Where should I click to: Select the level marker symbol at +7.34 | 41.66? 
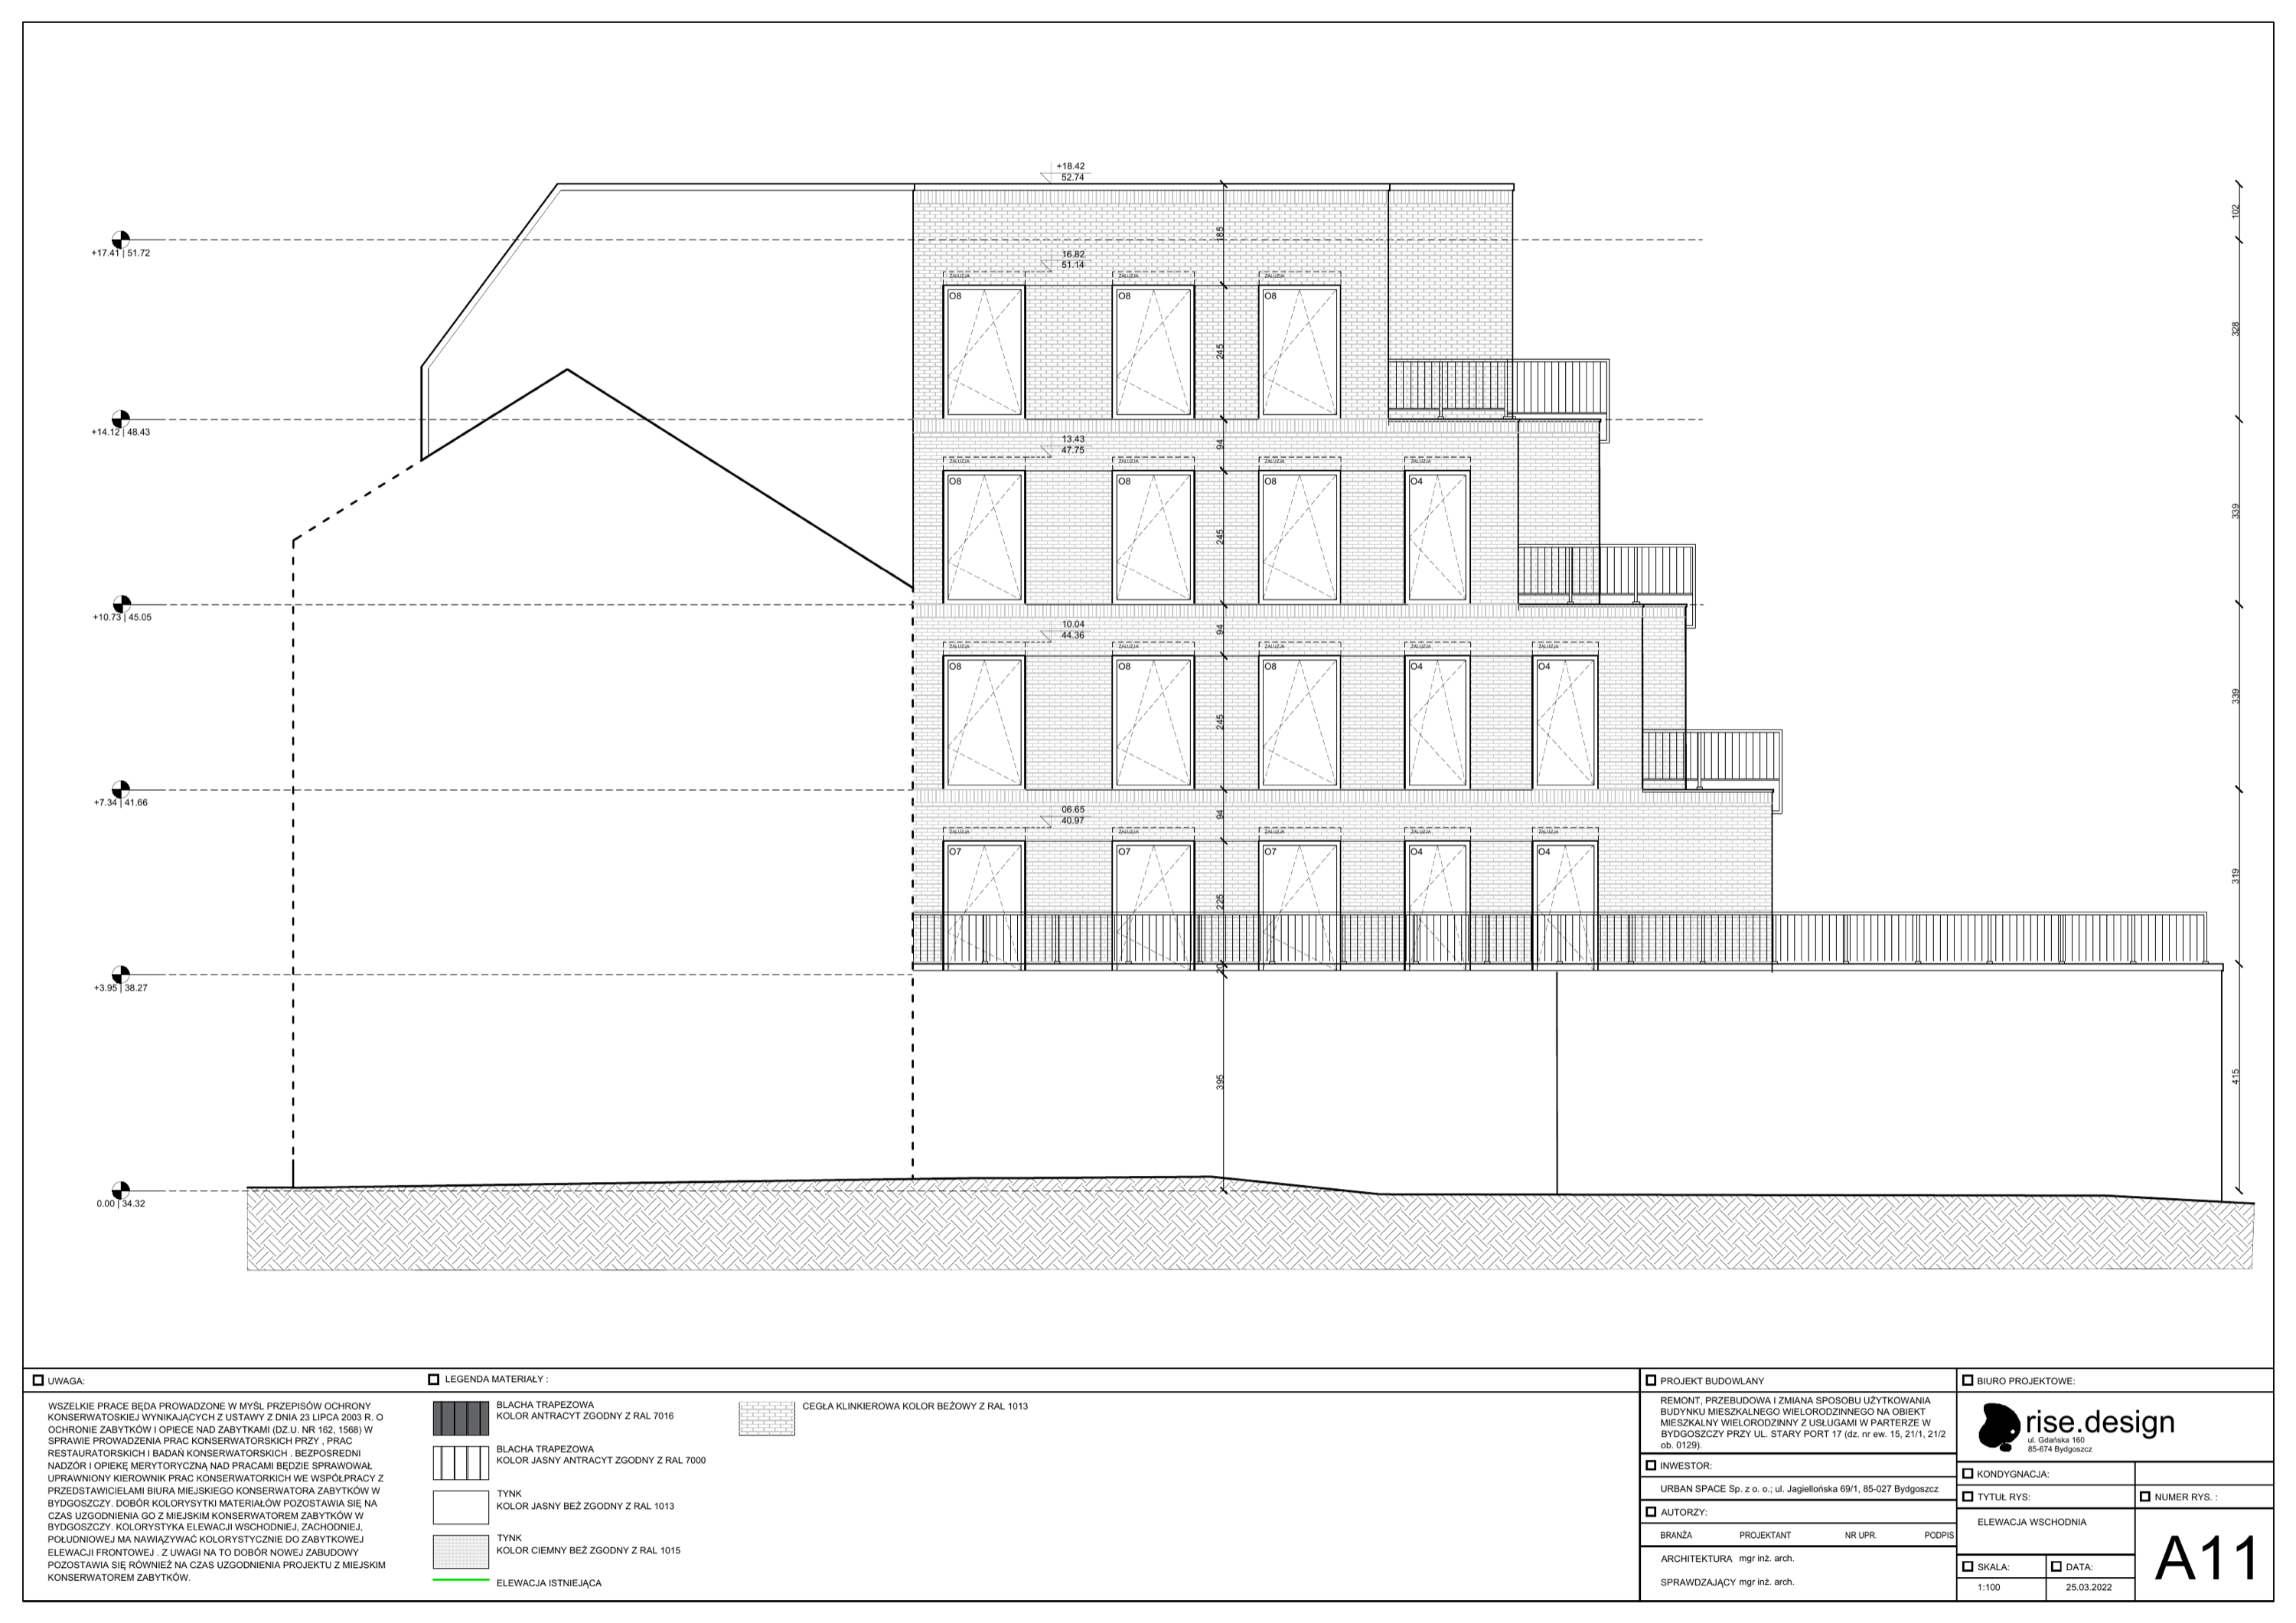pyautogui.click(x=120, y=790)
